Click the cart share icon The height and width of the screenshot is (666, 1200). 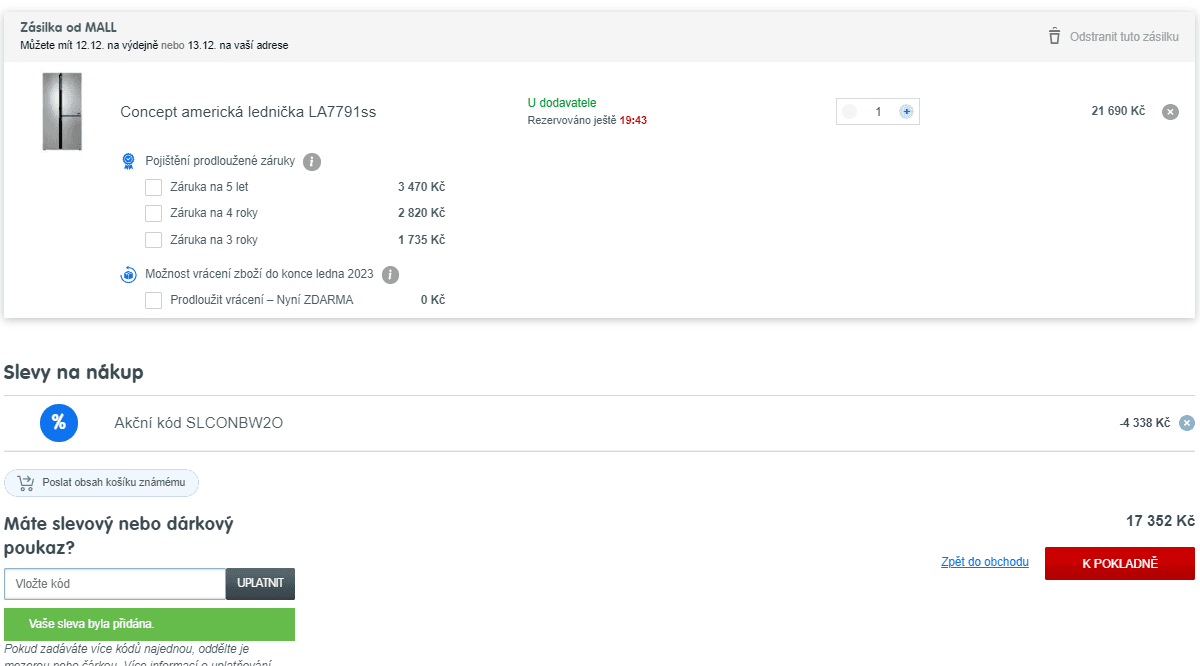[27, 483]
